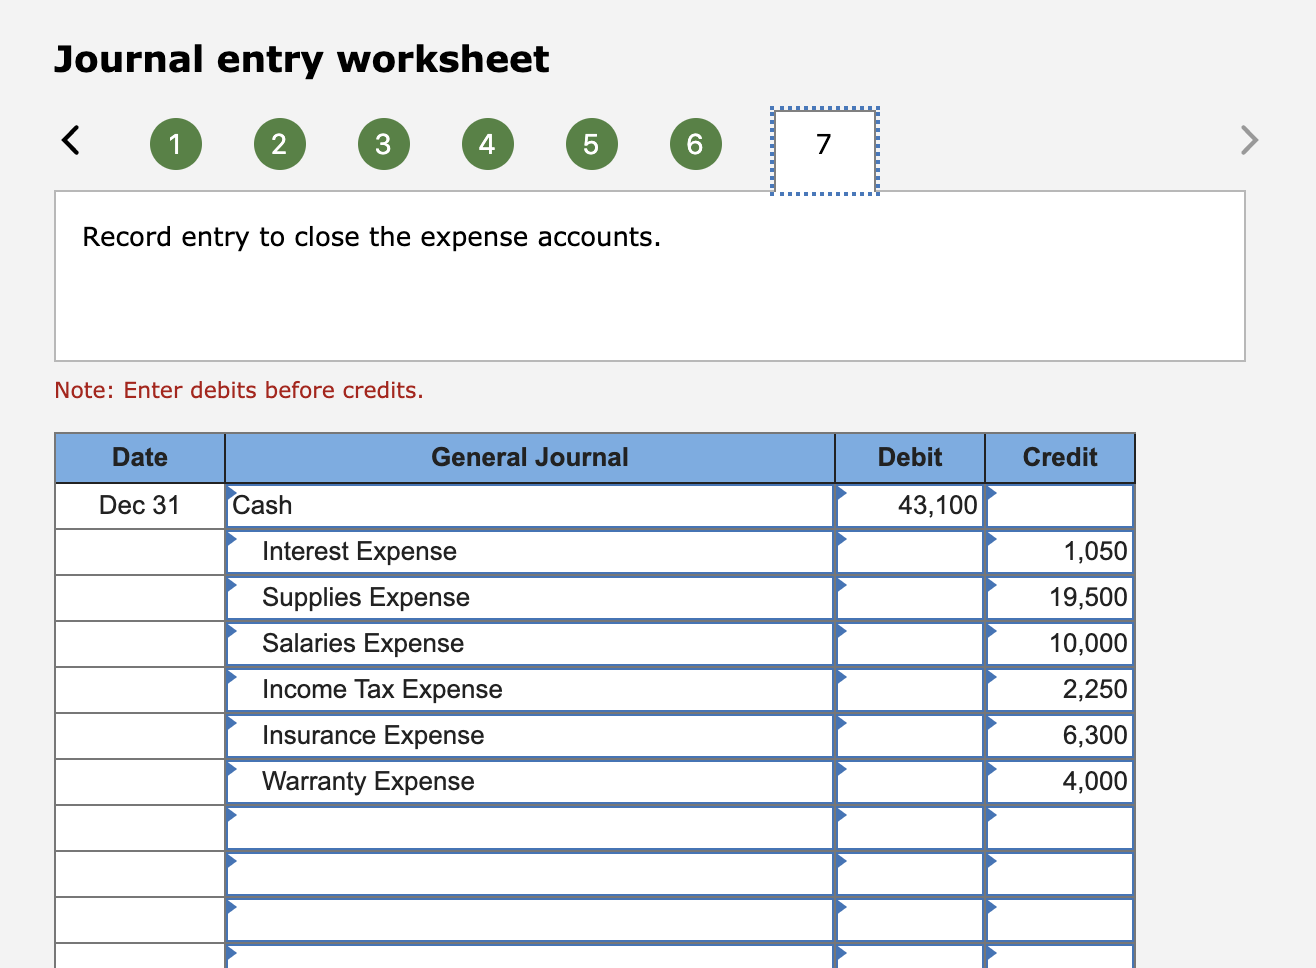Select the Debit column header
The width and height of the screenshot is (1316, 968).
click(910, 458)
